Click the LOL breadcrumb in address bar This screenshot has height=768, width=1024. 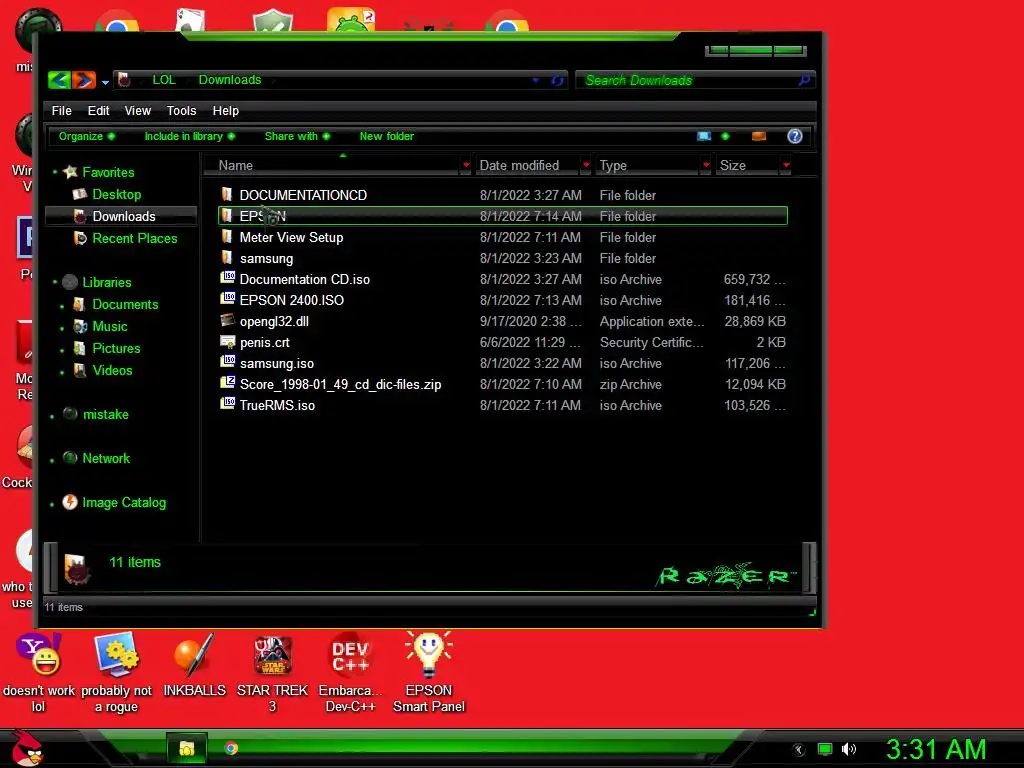164,80
